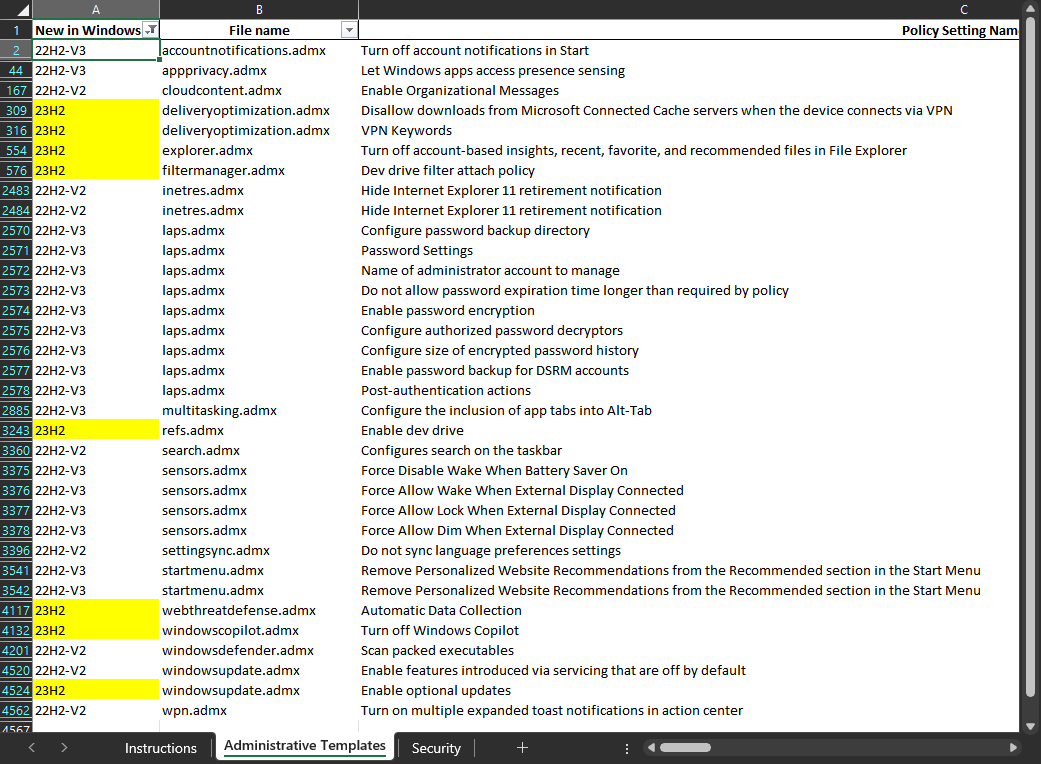This screenshot has width=1041, height=764.
Task: Click the Select All corner triangle
Action: tap(22, 10)
